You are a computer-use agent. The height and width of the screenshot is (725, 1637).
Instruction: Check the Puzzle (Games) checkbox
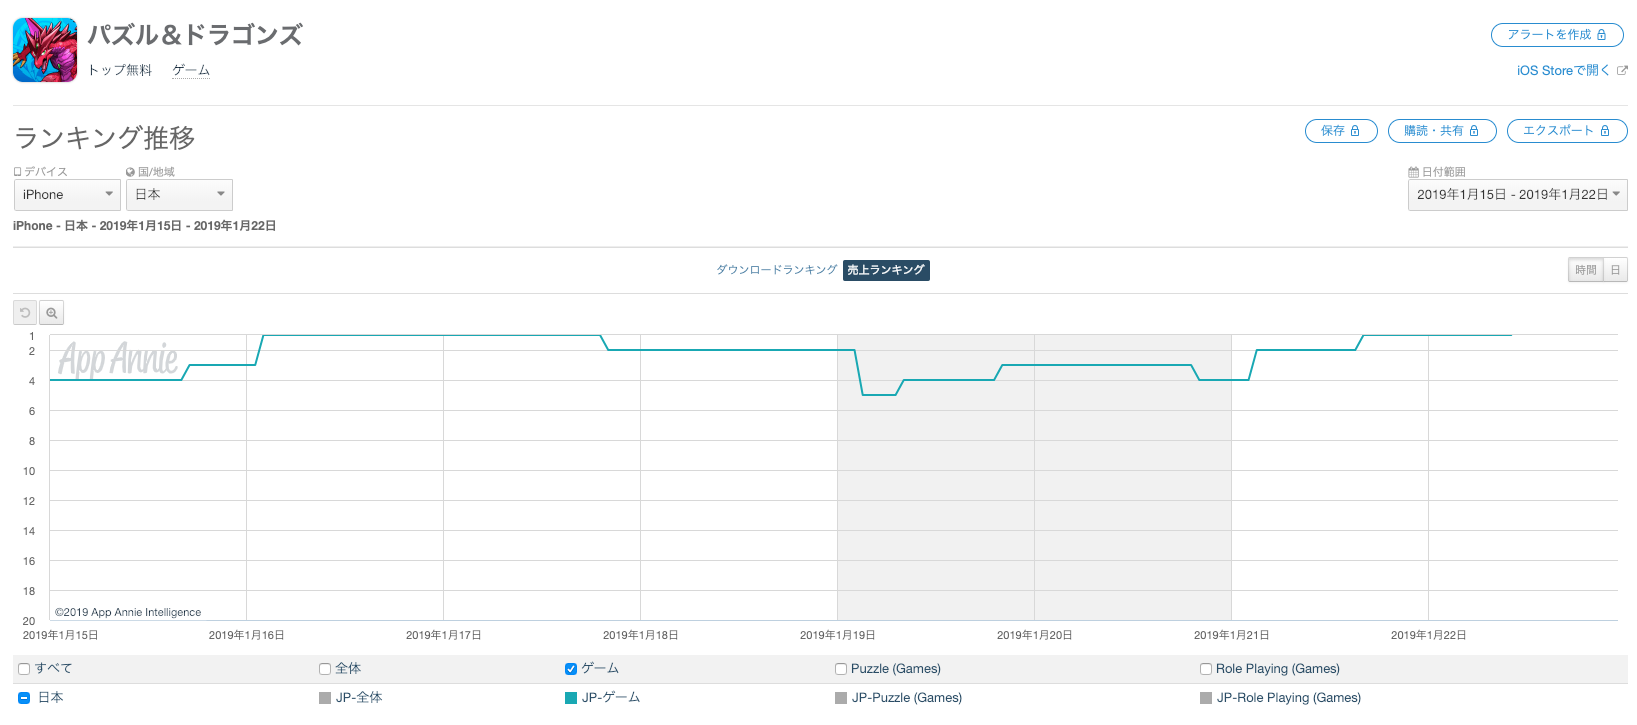point(841,669)
